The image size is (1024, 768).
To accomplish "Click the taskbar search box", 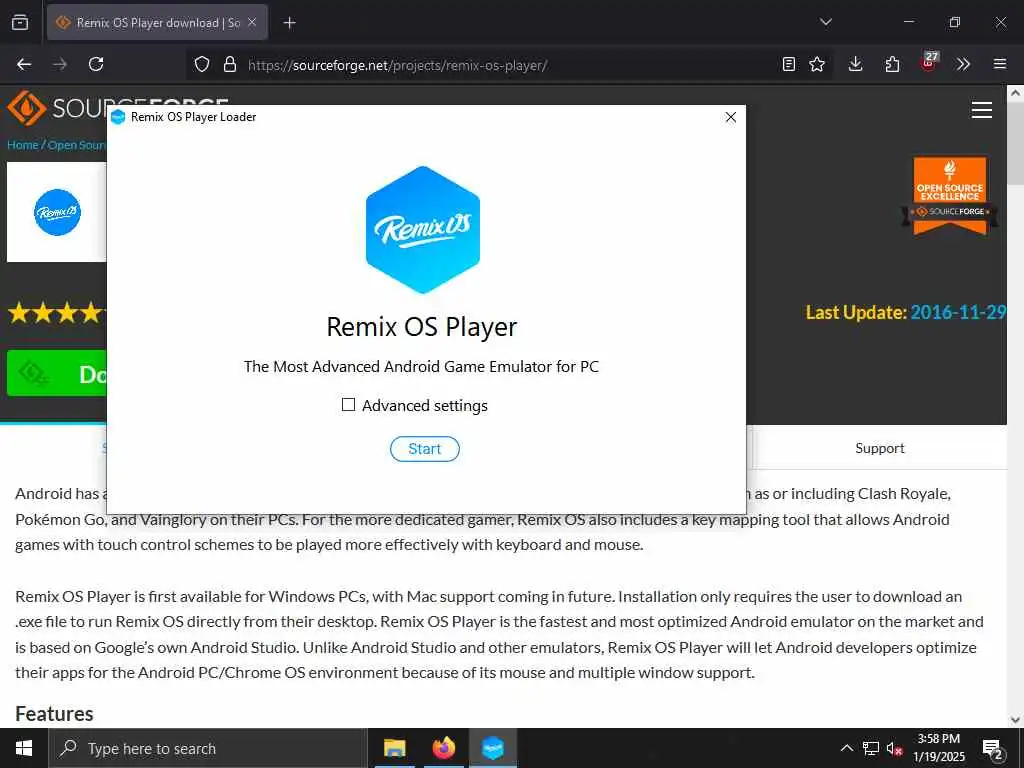I will point(208,748).
